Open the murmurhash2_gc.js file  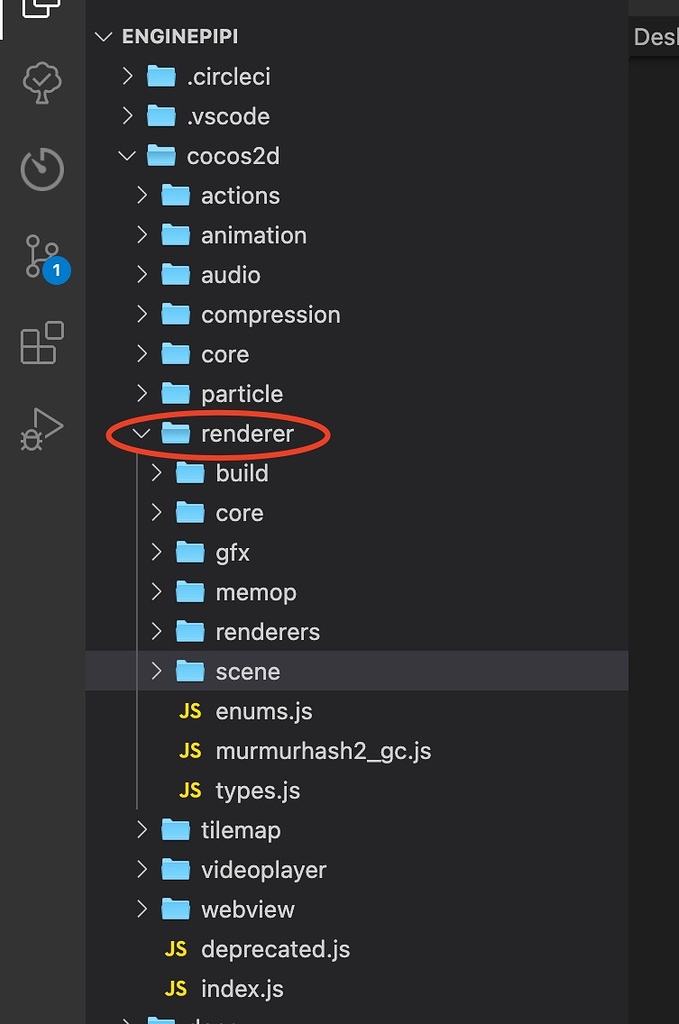(323, 751)
